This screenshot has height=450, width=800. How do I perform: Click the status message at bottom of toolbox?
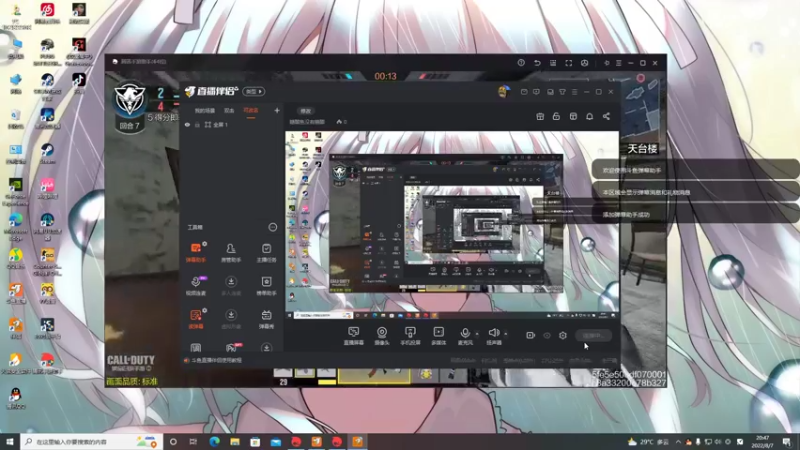[x=213, y=360]
